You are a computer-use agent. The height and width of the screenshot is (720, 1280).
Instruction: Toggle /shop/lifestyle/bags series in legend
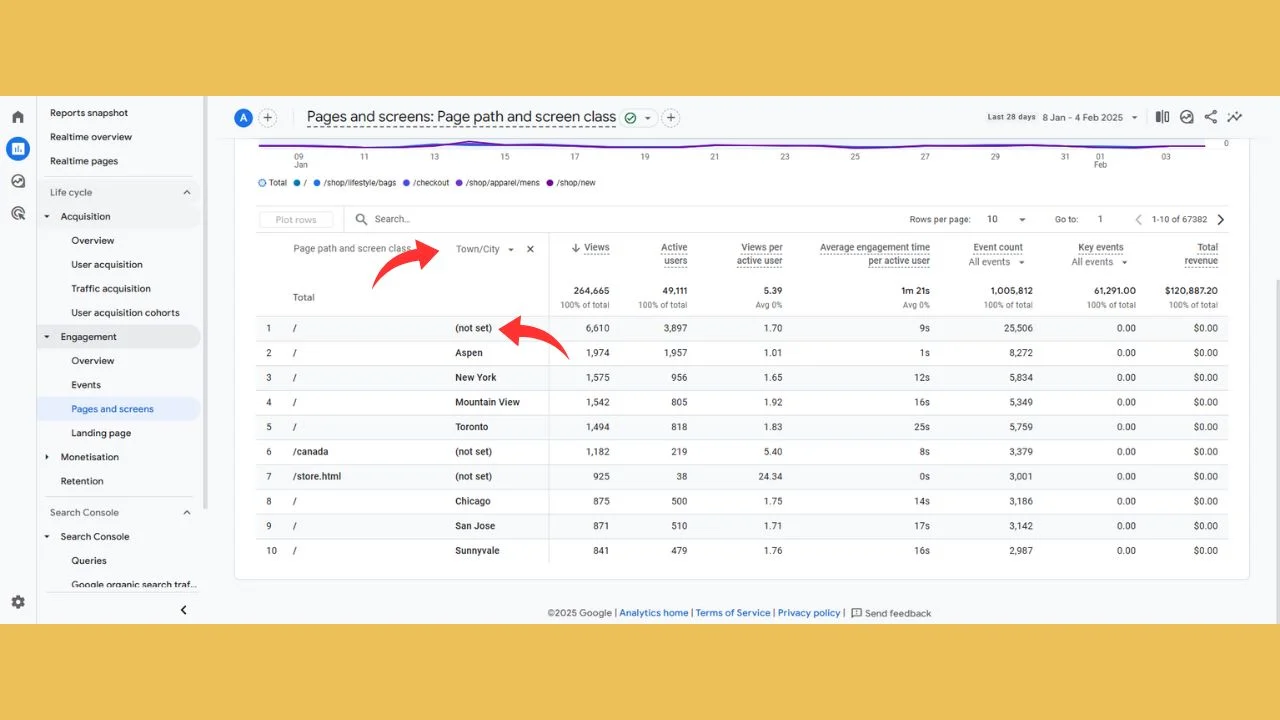354,183
